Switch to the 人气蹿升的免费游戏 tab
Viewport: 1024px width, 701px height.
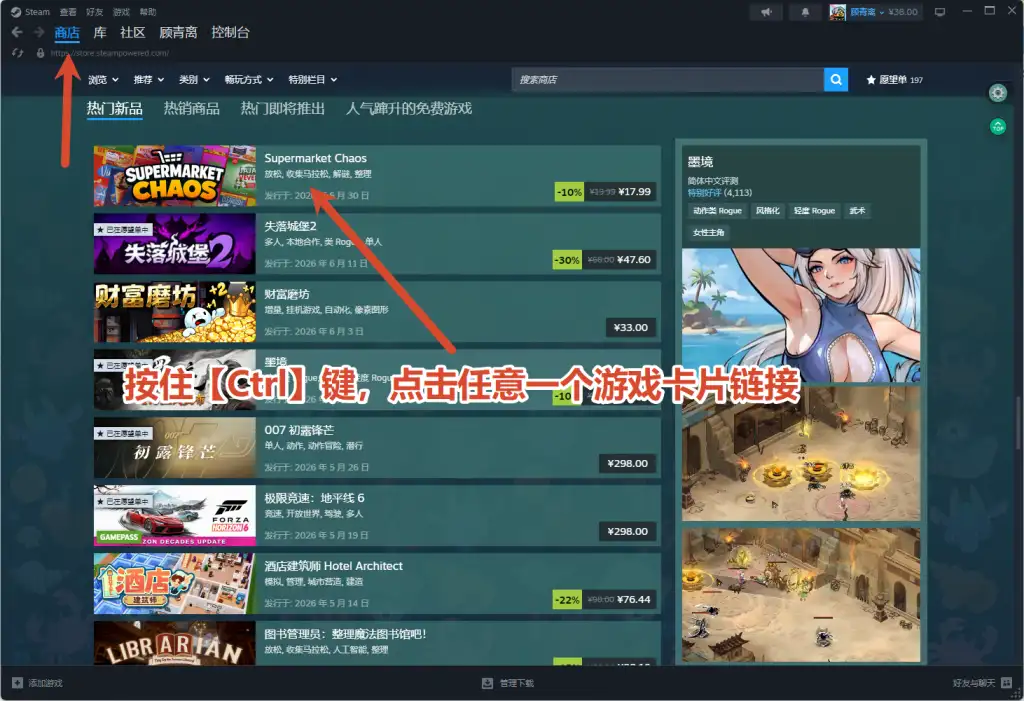tap(409, 108)
